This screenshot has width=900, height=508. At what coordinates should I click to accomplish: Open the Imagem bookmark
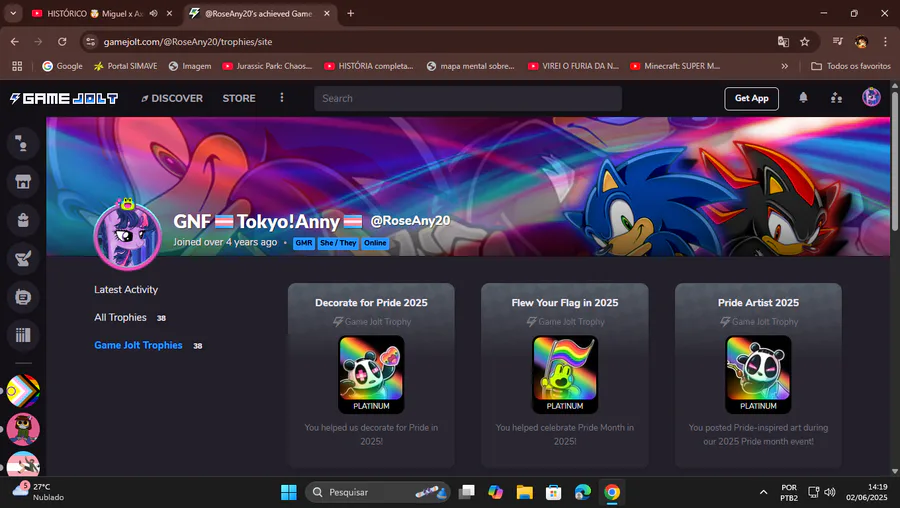point(190,66)
